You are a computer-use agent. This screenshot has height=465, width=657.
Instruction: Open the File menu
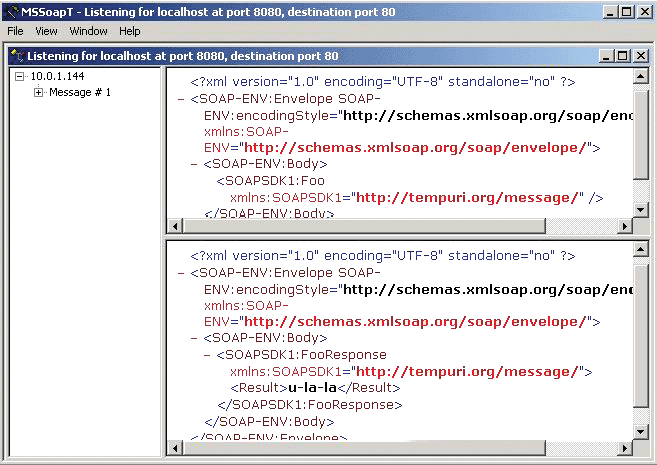tap(15, 31)
